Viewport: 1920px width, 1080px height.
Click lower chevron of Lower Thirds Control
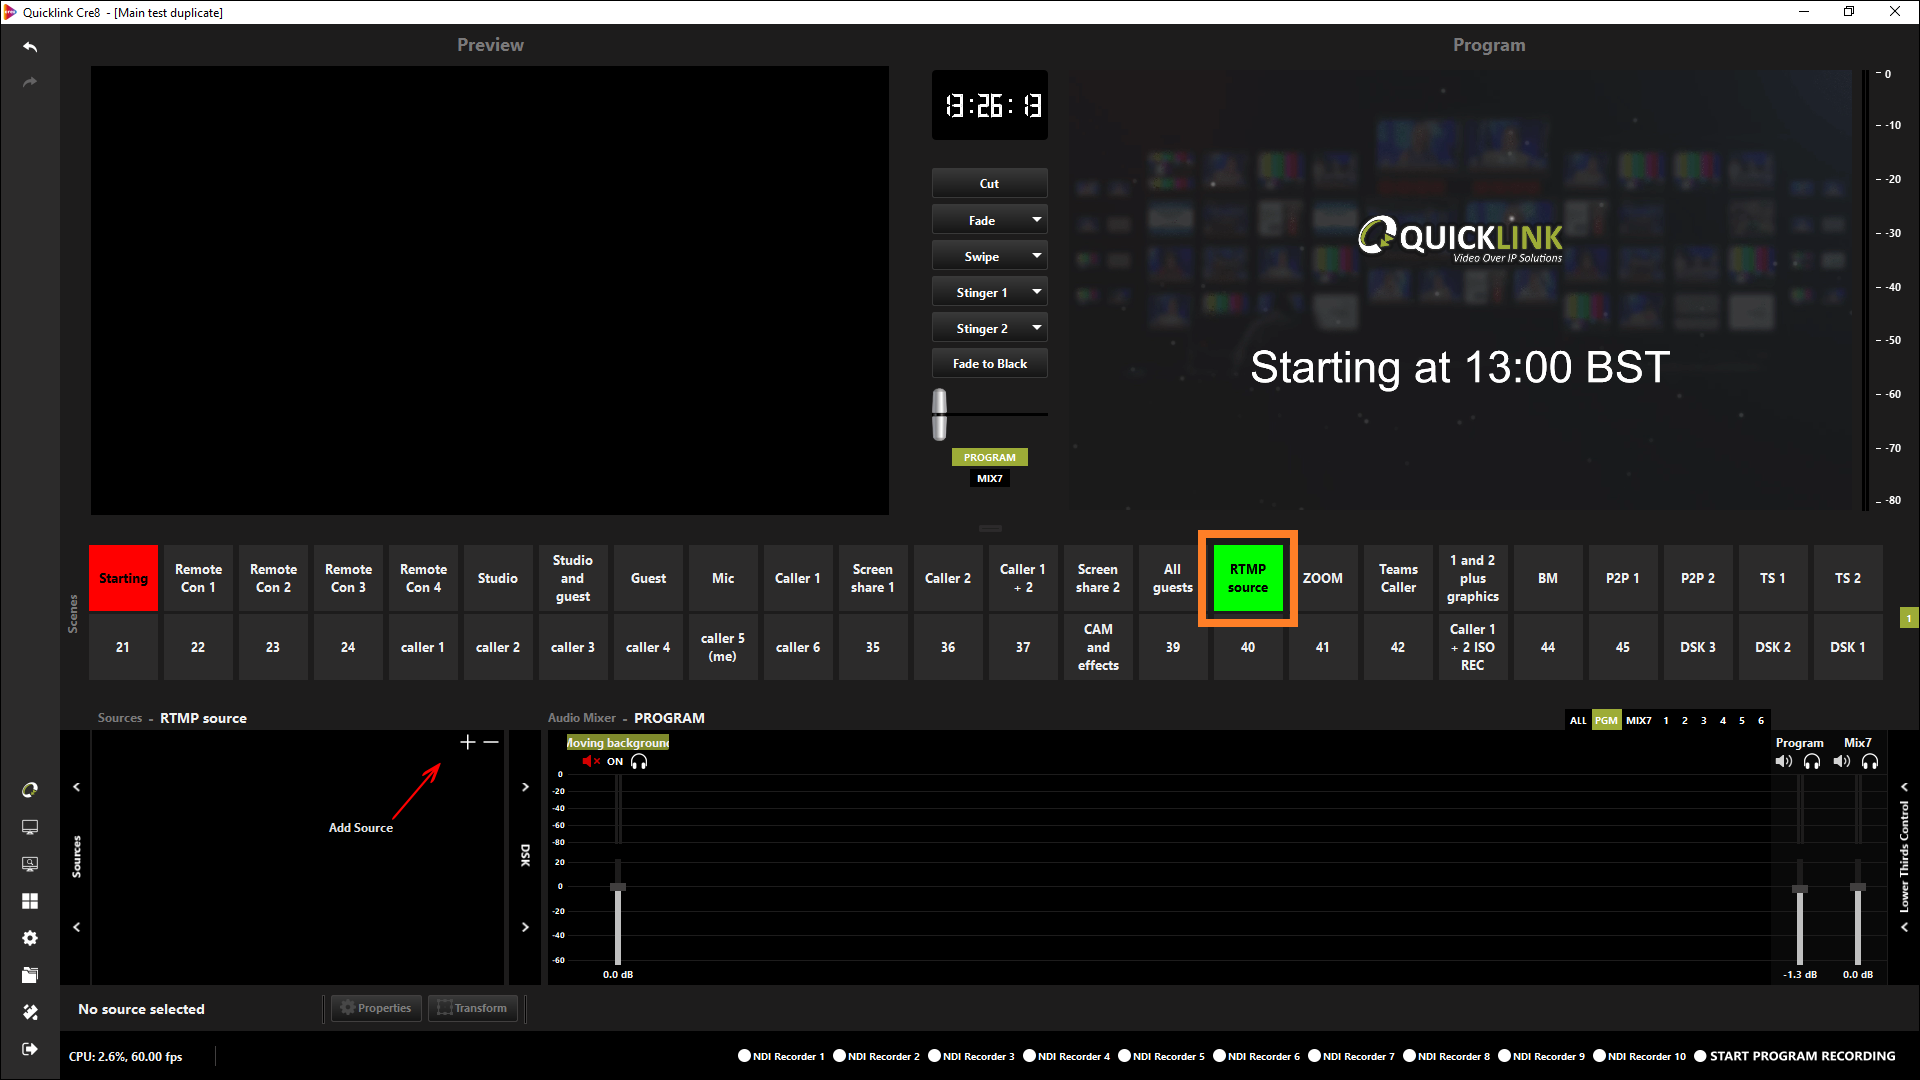1905,927
